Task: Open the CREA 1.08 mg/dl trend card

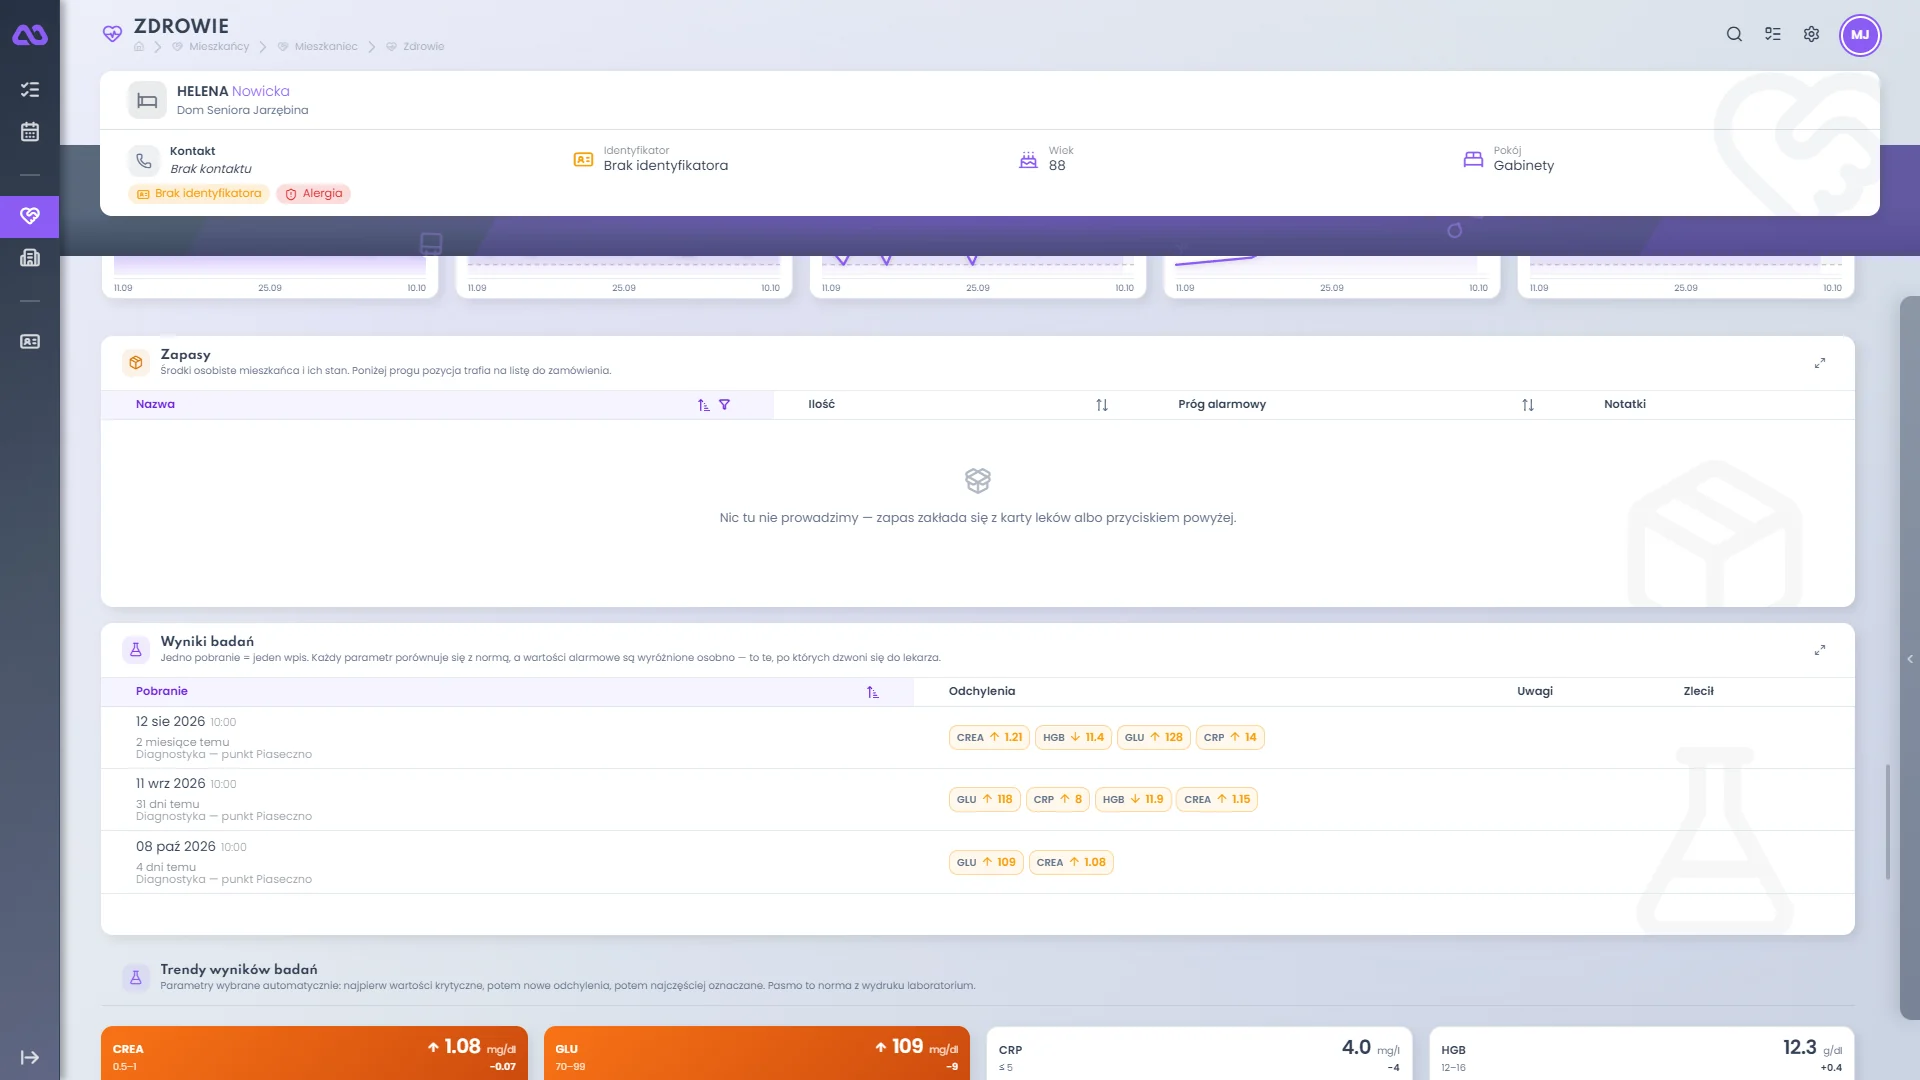Action: 314,1053
